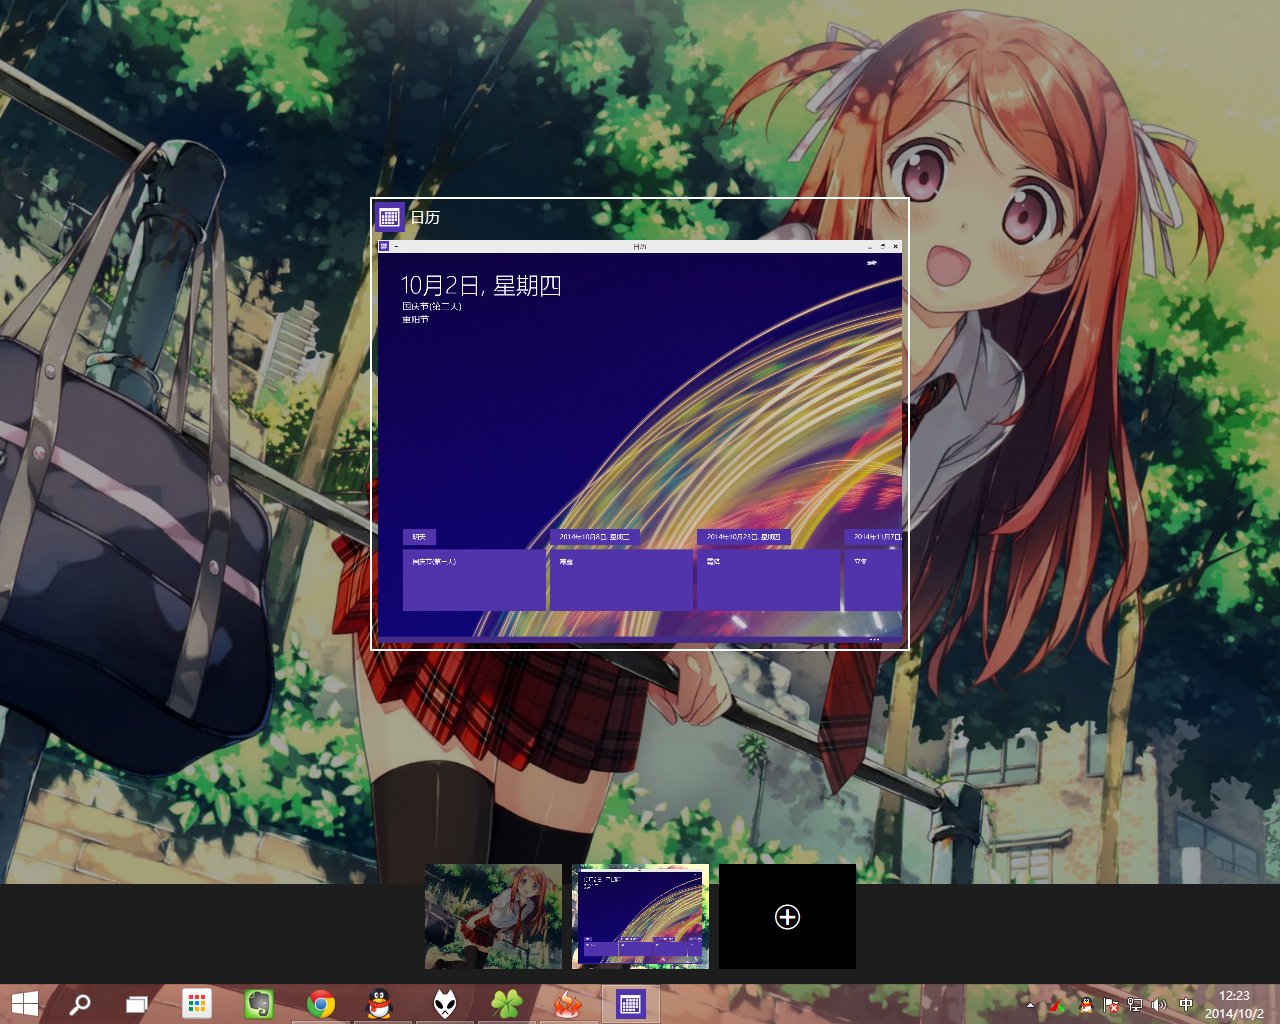Add a new virtual desktop
The width and height of the screenshot is (1280, 1024).
tap(787, 917)
